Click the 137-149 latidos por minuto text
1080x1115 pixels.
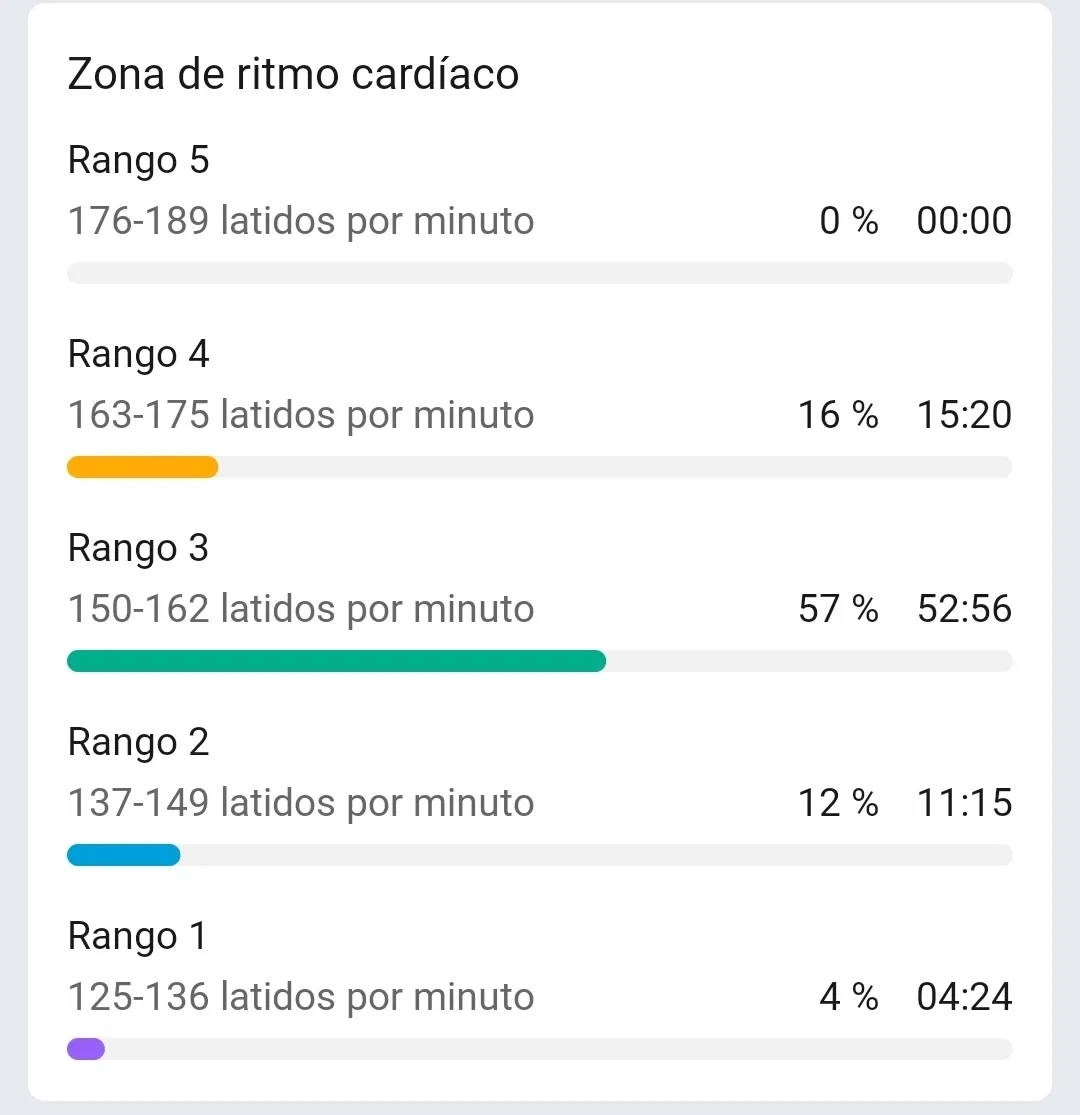point(300,803)
